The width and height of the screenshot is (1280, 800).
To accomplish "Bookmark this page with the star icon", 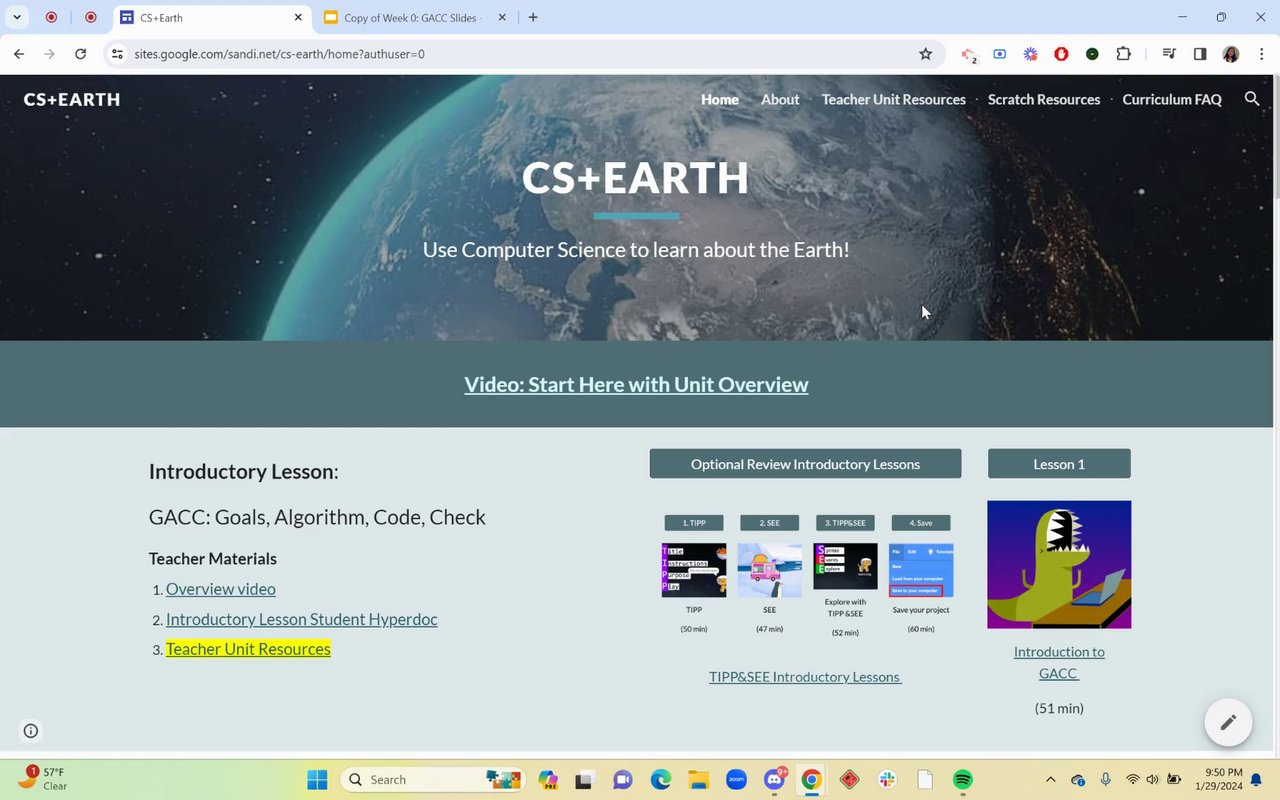I will [925, 54].
